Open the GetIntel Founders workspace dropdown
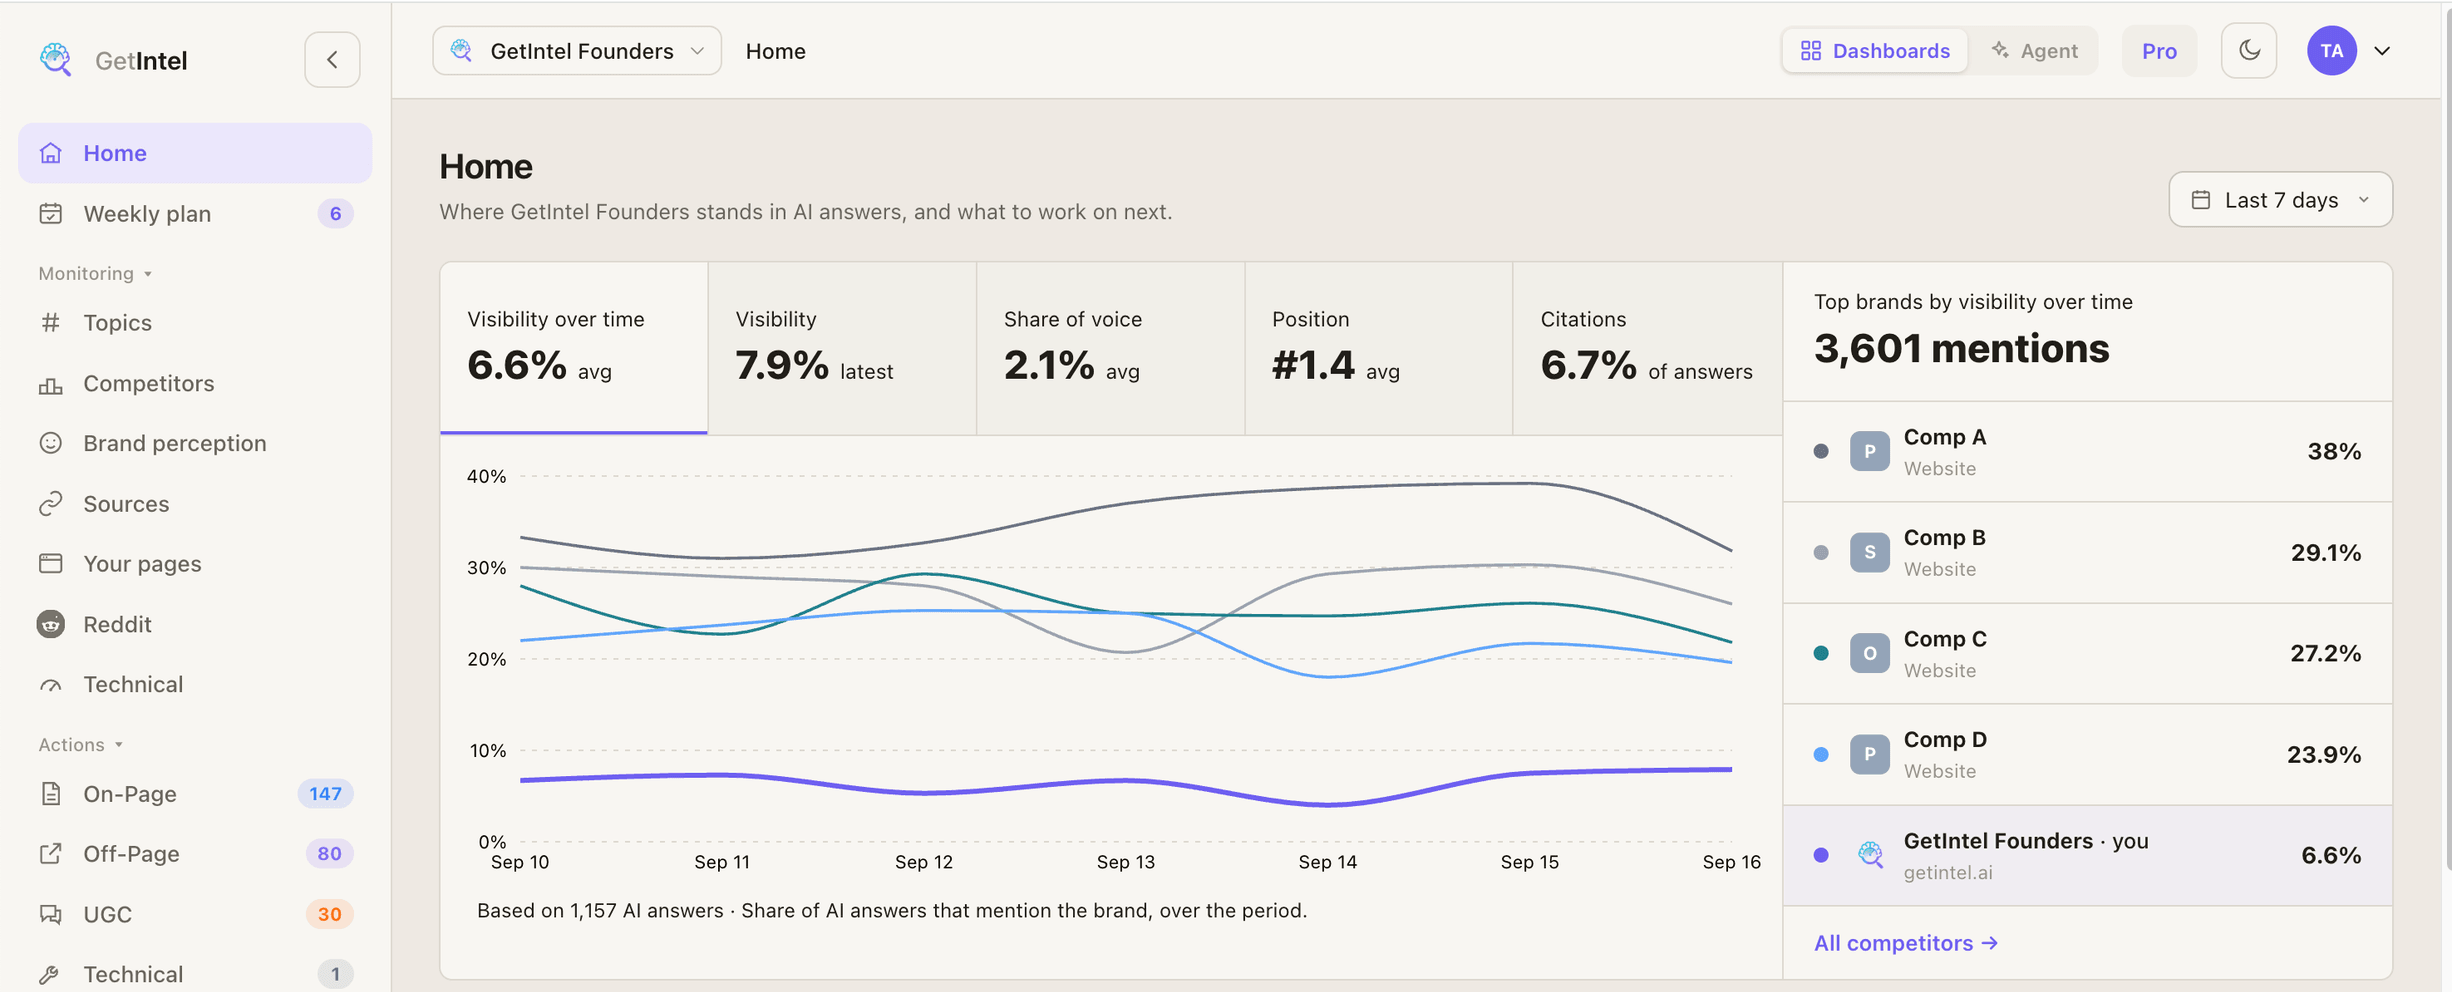Viewport: 2452px width, 992px height. click(577, 51)
